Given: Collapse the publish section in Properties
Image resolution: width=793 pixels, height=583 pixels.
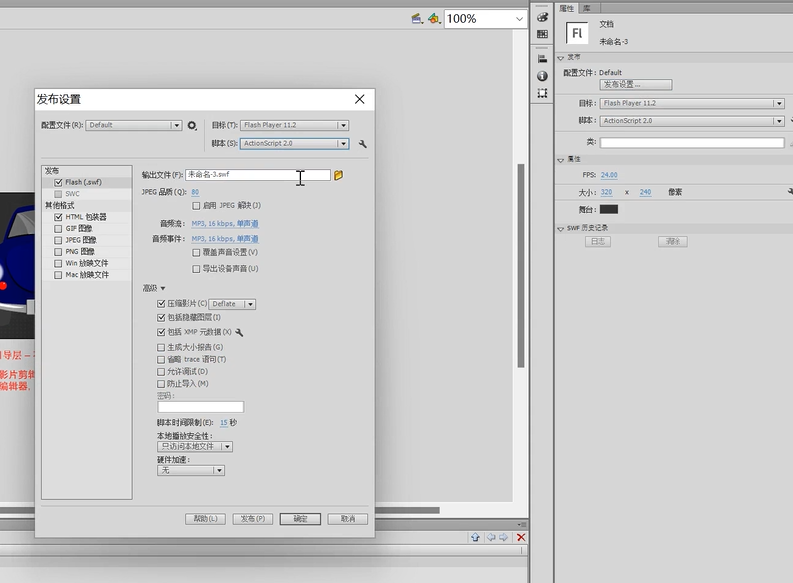Looking at the screenshot, I should point(560,58).
